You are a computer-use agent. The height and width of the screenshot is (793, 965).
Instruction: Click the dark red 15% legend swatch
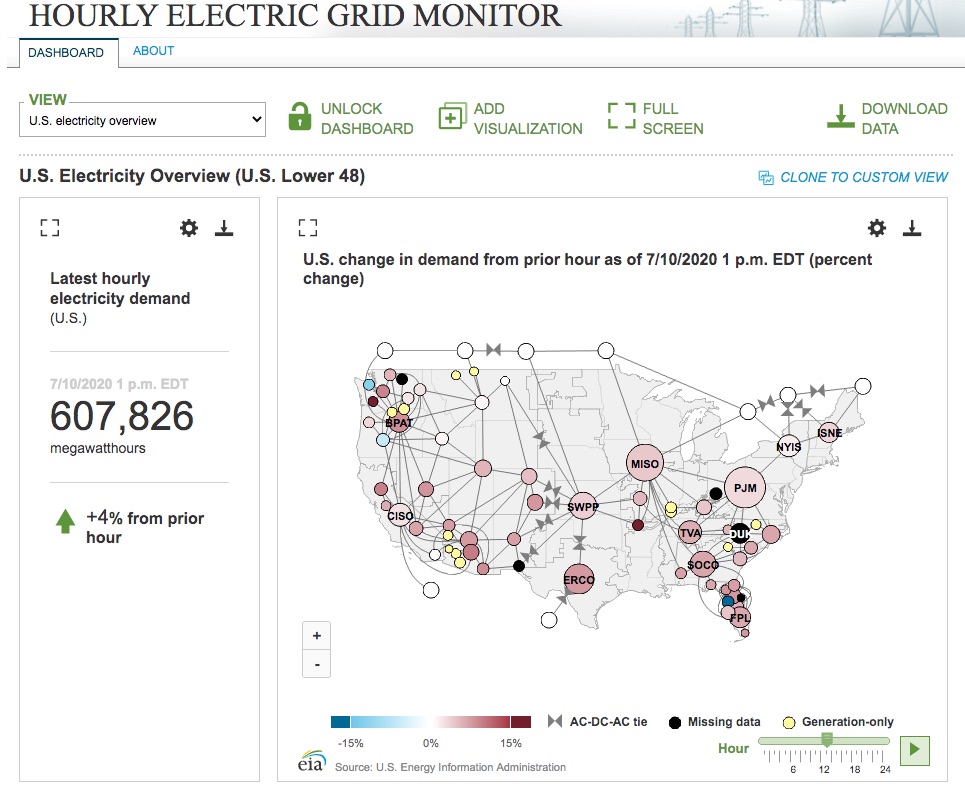pyautogui.click(x=521, y=722)
